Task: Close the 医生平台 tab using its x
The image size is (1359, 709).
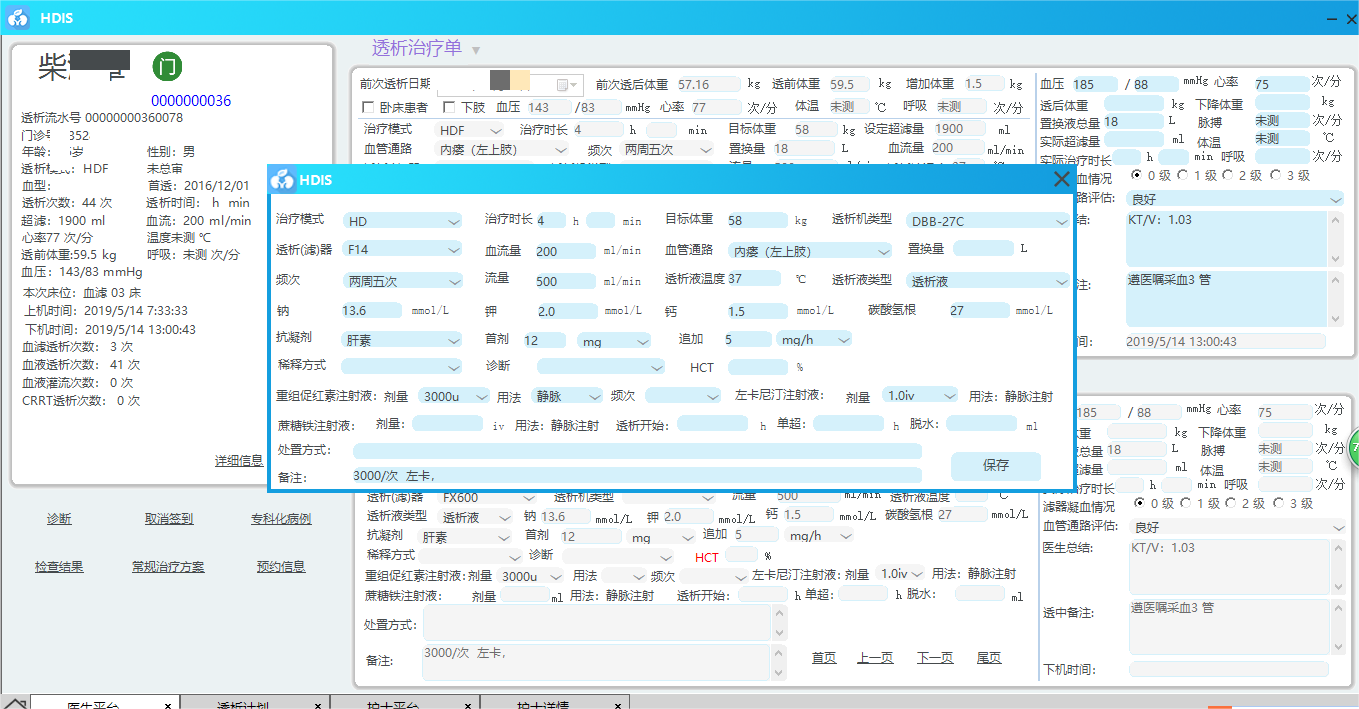Action: 167,706
